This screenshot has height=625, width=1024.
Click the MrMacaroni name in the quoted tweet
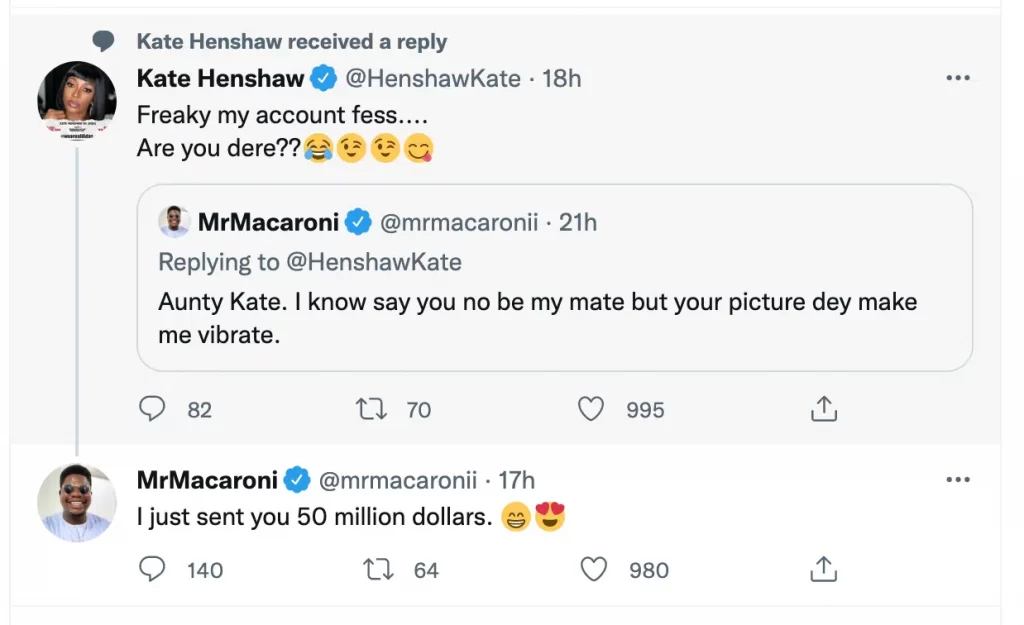pos(268,222)
